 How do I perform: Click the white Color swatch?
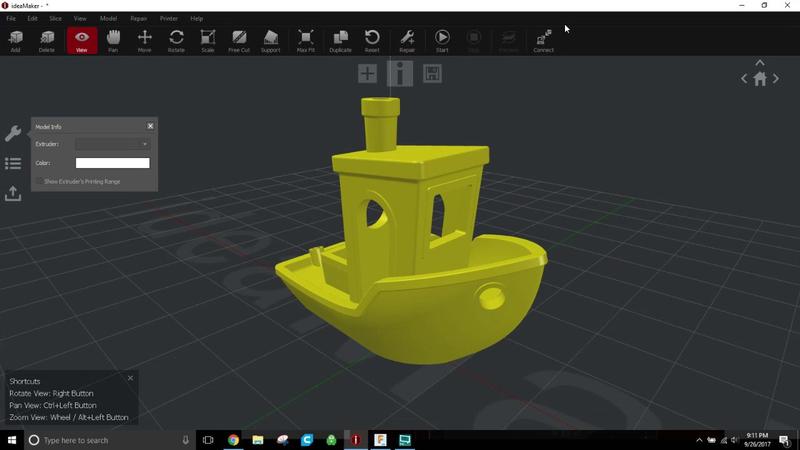pos(112,163)
